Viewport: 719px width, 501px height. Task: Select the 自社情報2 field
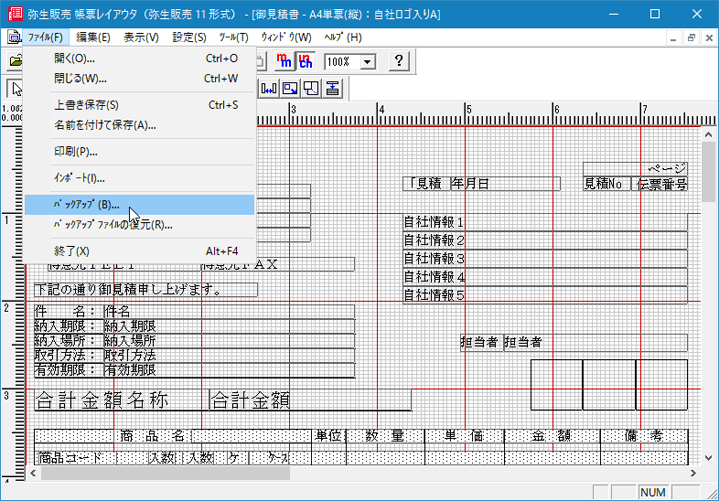point(545,240)
